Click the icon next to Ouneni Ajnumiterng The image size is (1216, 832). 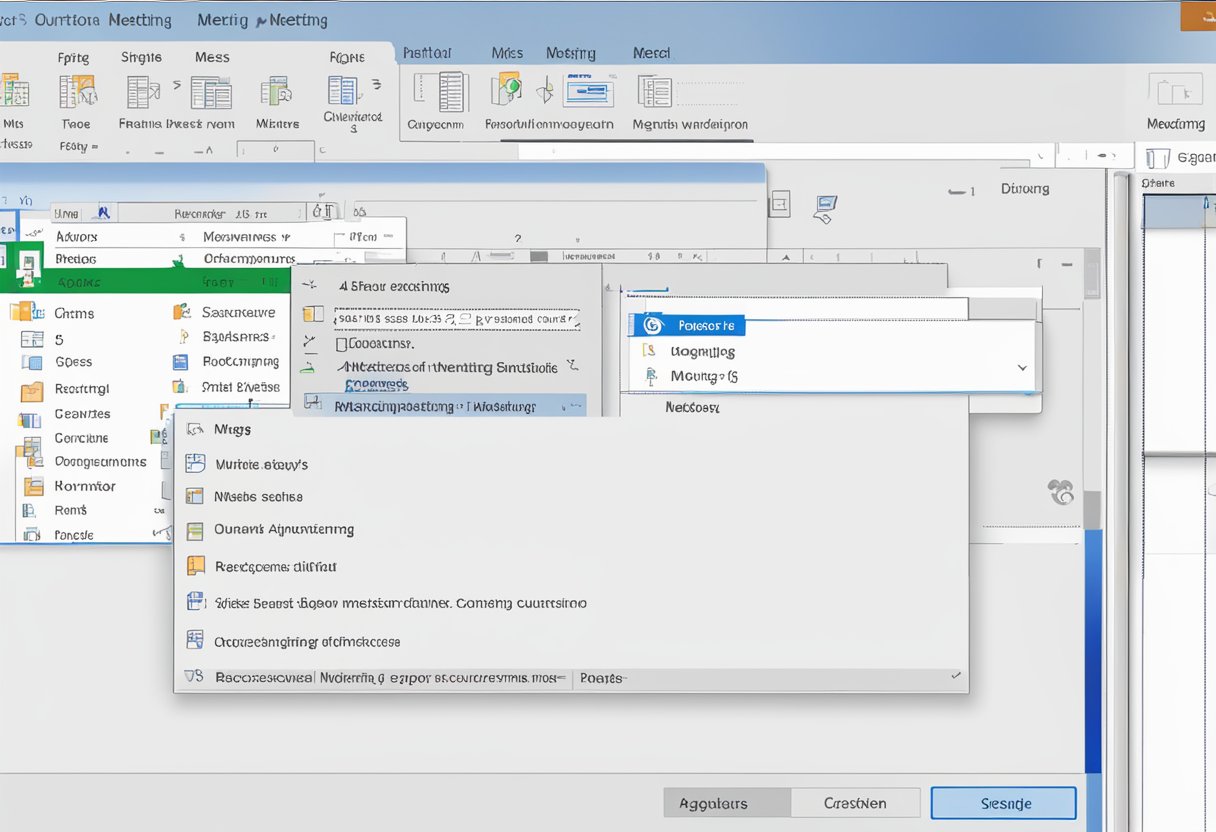pos(195,530)
